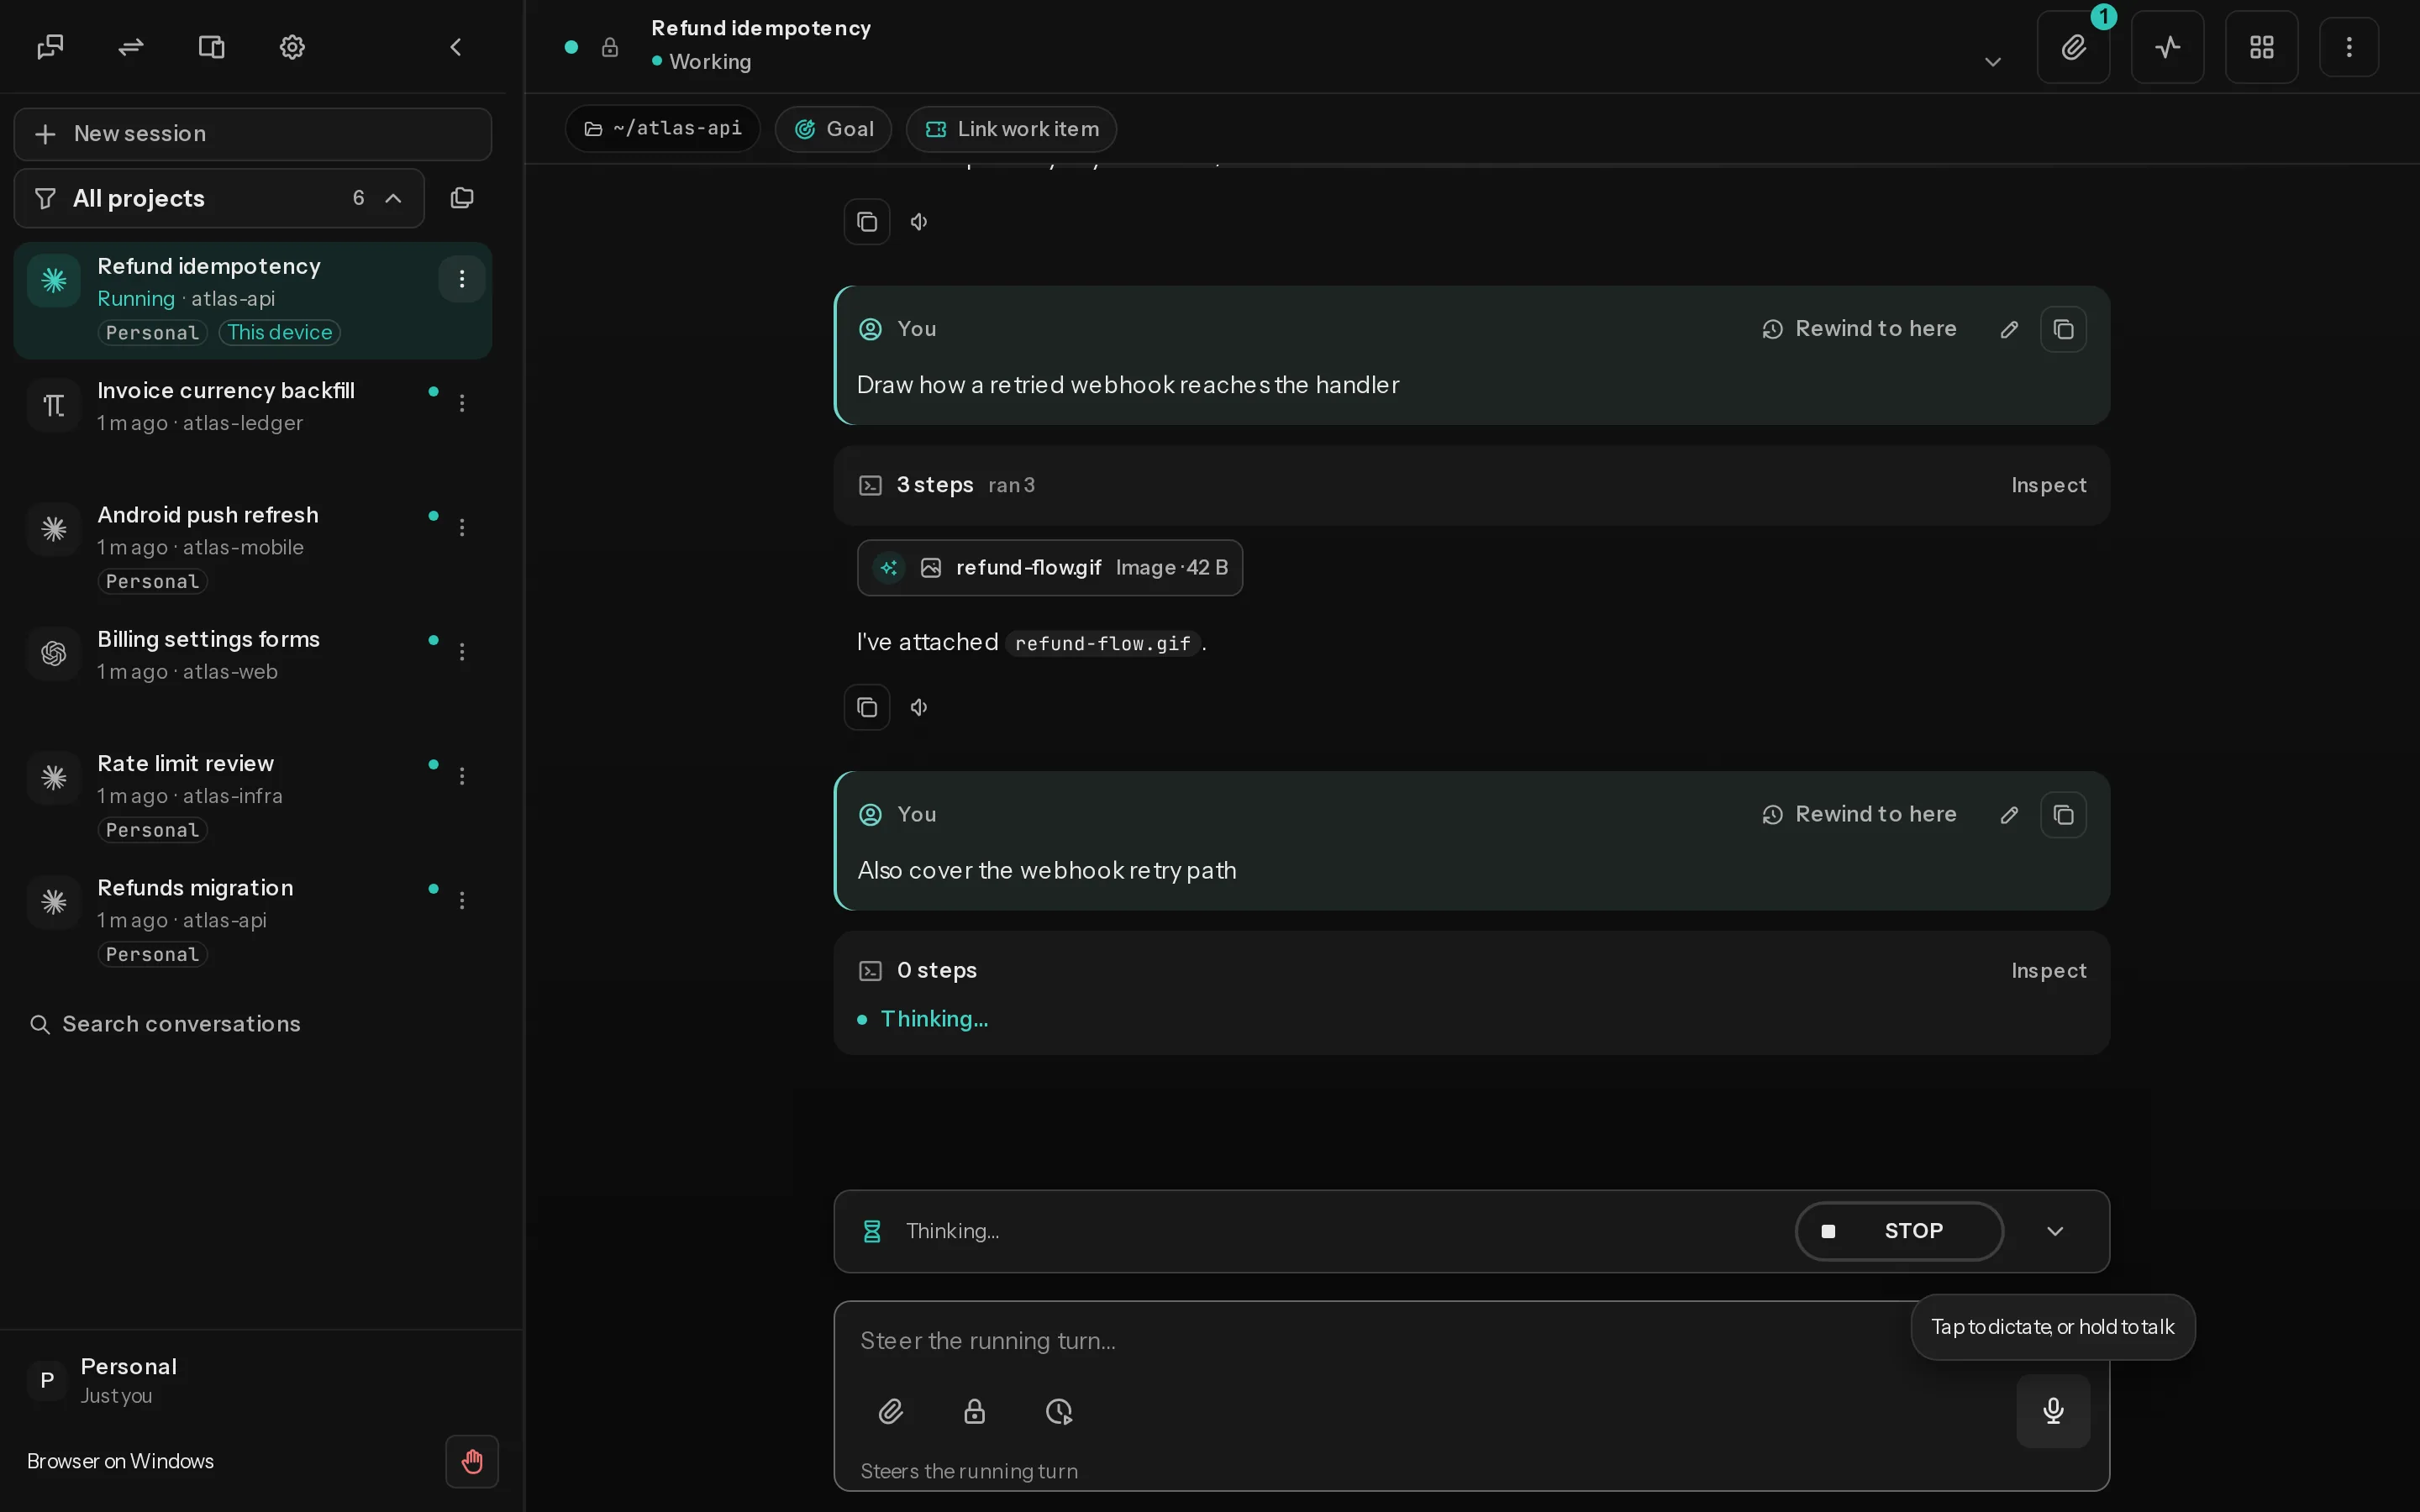Click the Goal chip
The height and width of the screenshot is (1512, 2420).
833,129
